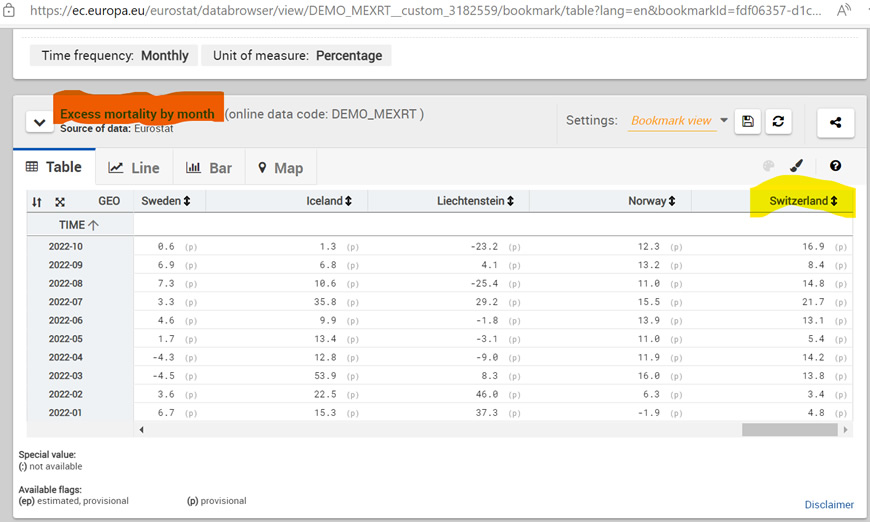Screen dimensions: 870x522
Task: Click the expand table fullscreen icon
Action: coord(60,201)
